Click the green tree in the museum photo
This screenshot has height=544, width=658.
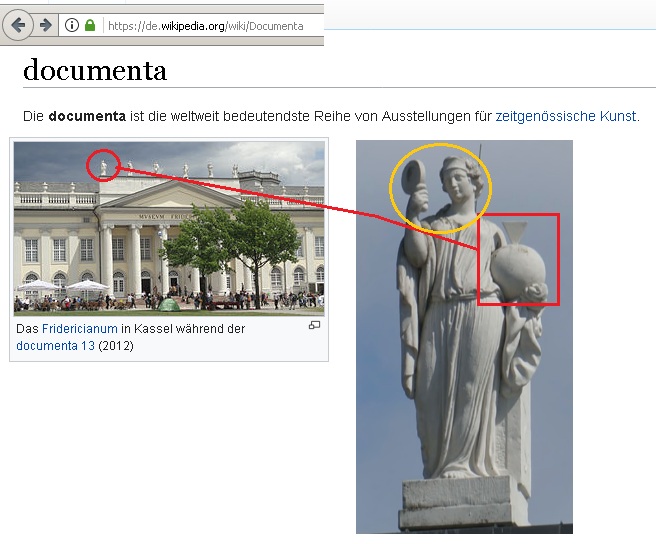tap(235, 240)
